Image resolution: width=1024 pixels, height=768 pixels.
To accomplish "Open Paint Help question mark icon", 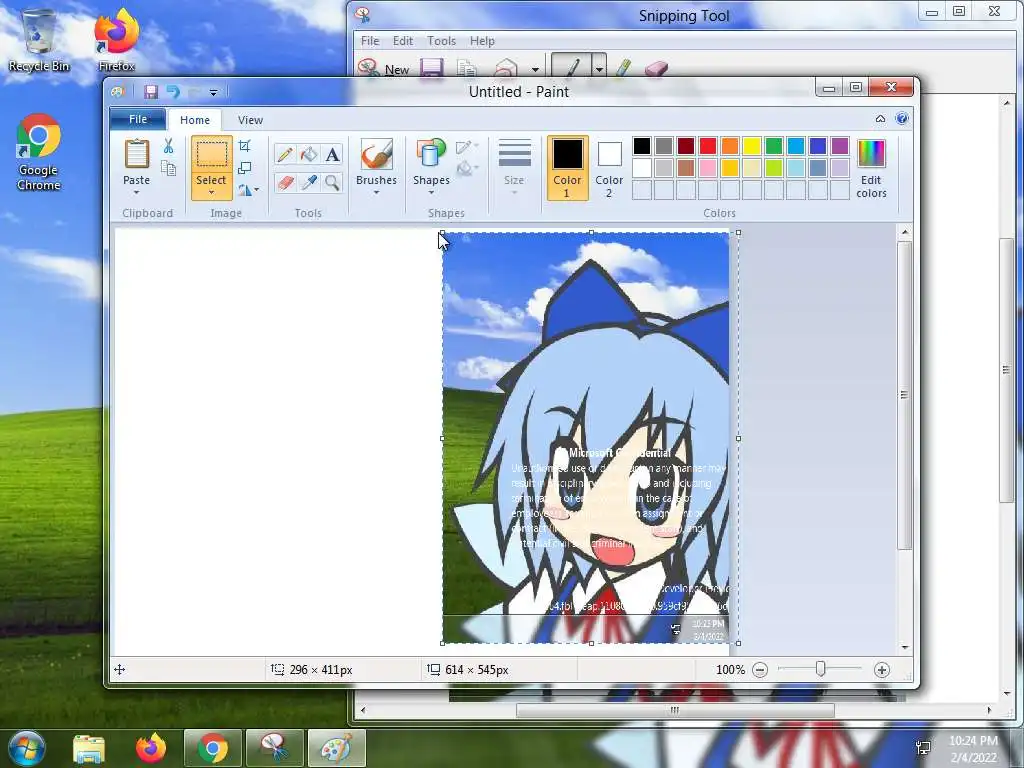I will coord(902,119).
